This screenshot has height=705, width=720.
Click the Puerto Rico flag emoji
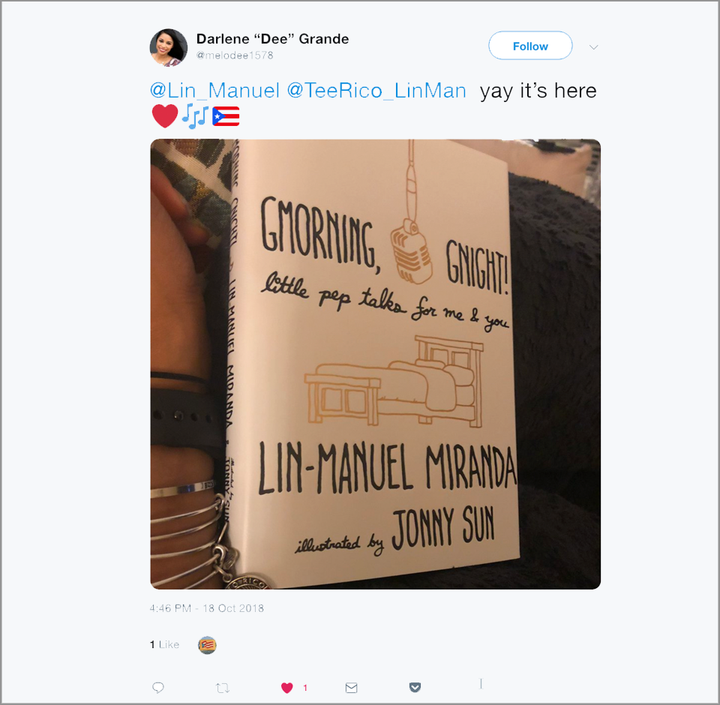(x=226, y=116)
